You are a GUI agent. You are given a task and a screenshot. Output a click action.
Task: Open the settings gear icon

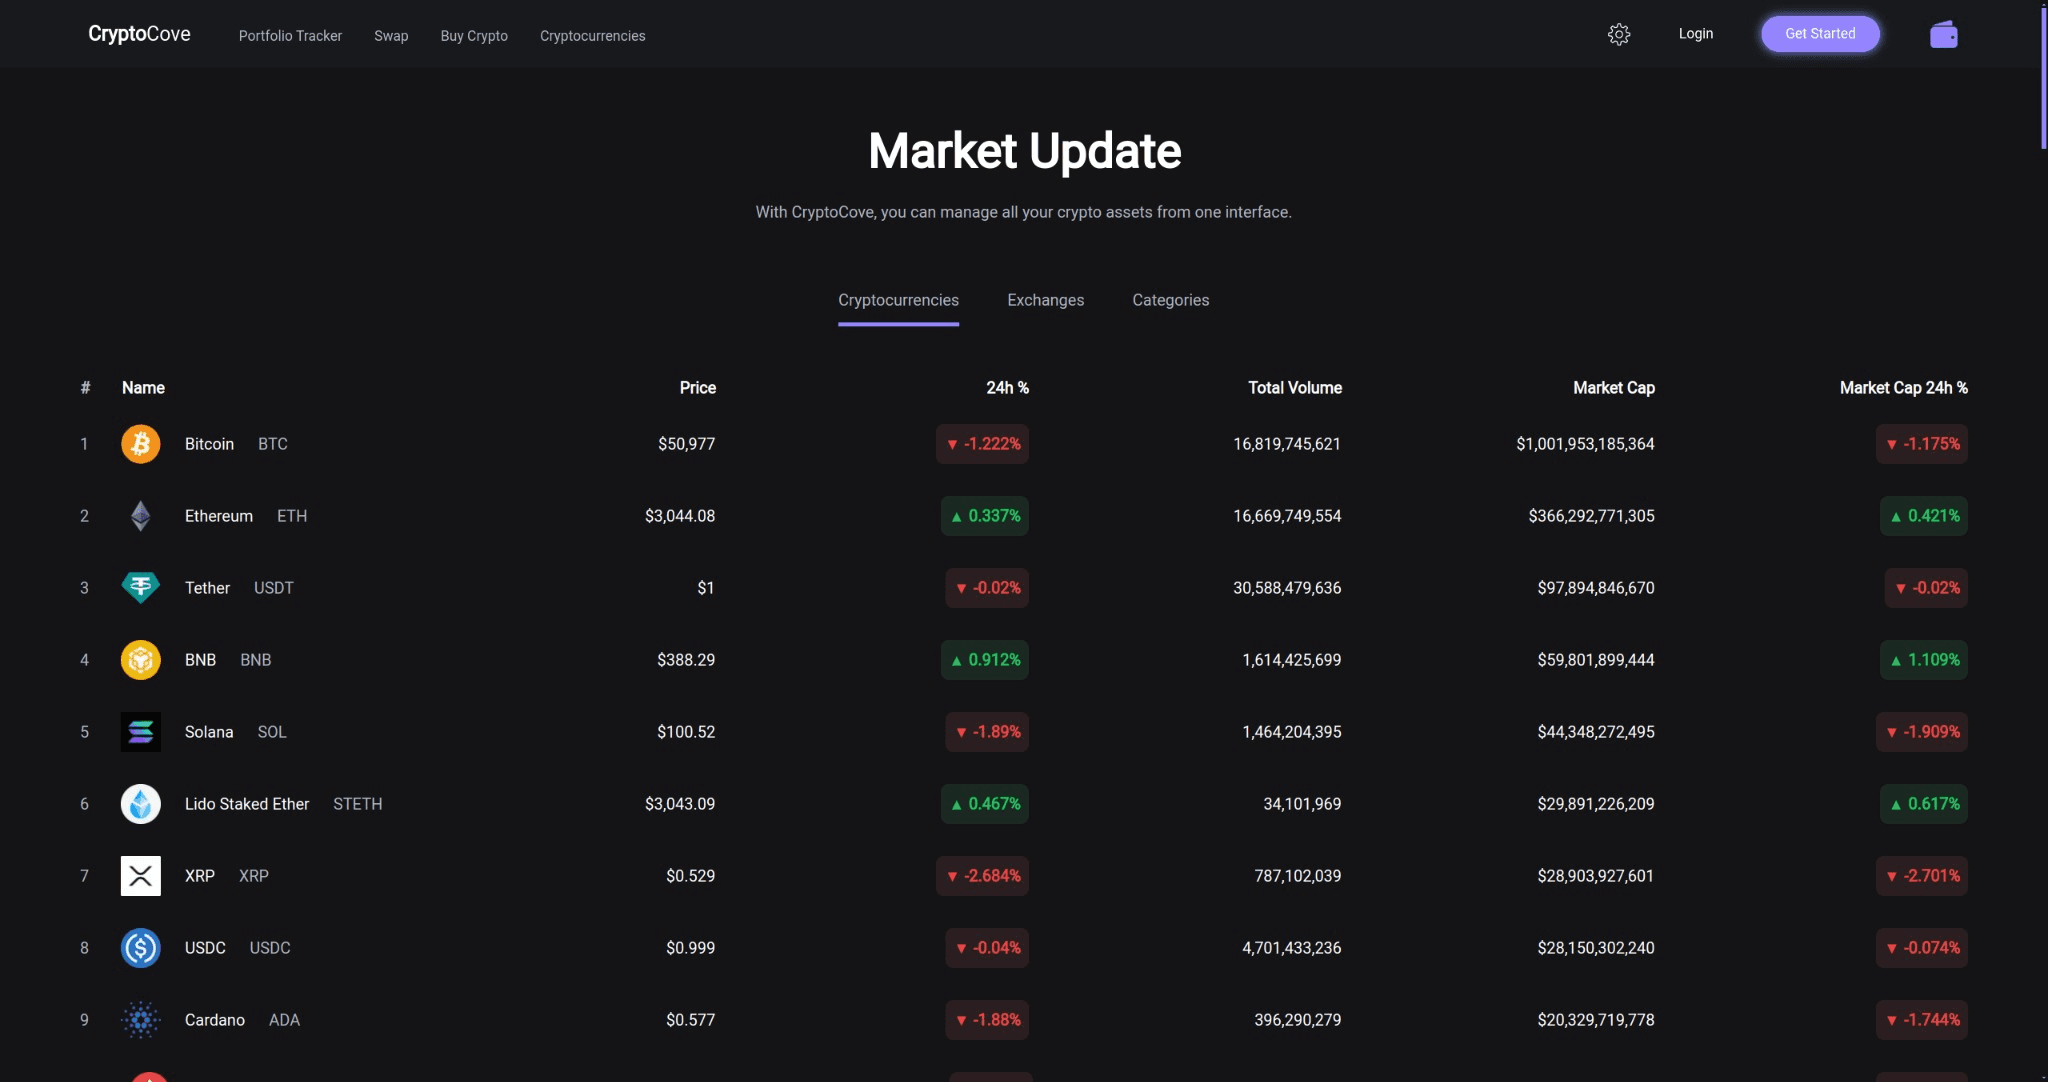click(x=1620, y=33)
